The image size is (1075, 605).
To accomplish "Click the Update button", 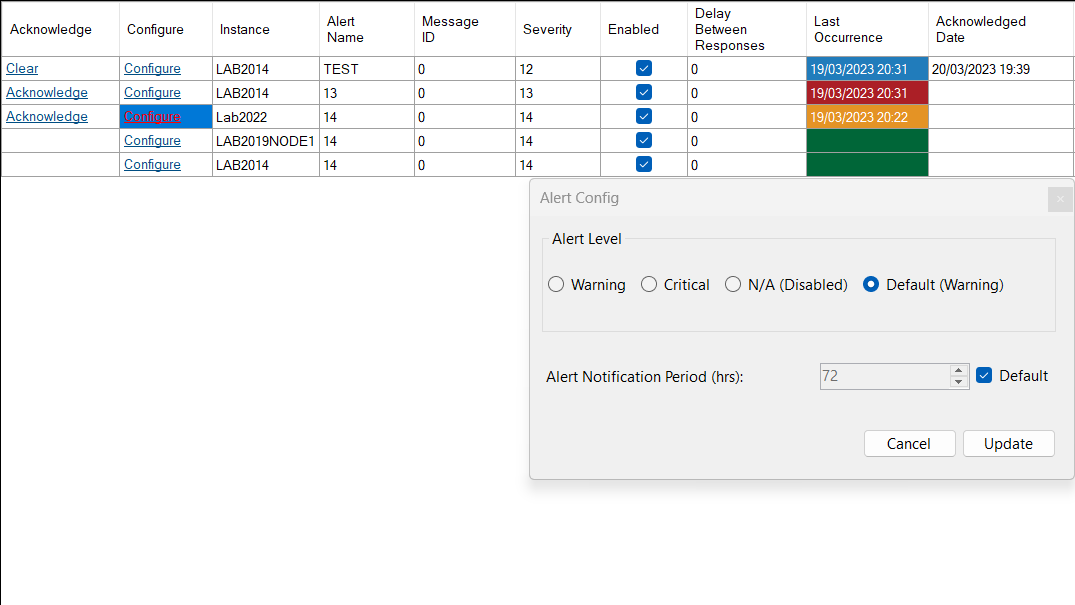I will (x=1008, y=443).
